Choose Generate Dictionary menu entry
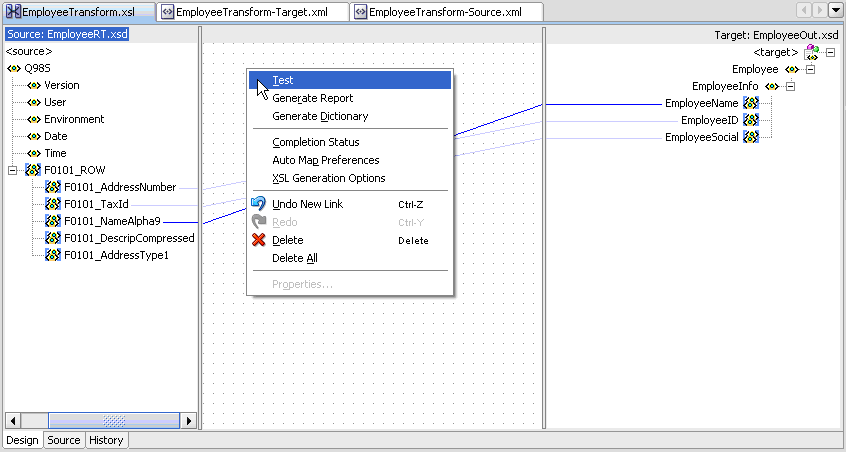The image size is (846, 452). [x=350, y=116]
